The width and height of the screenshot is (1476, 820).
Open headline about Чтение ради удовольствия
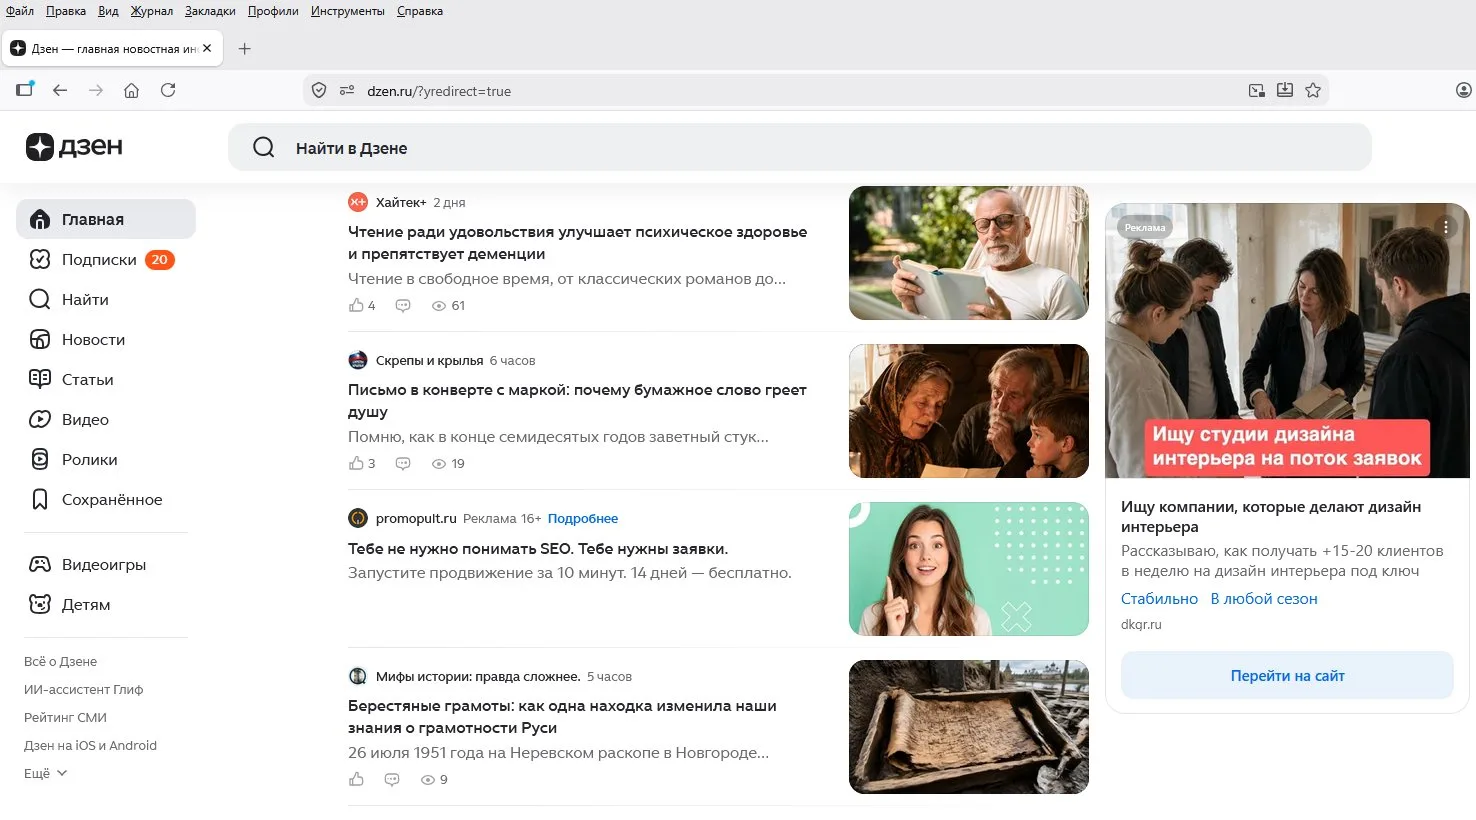pyautogui.click(x=577, y=243)
